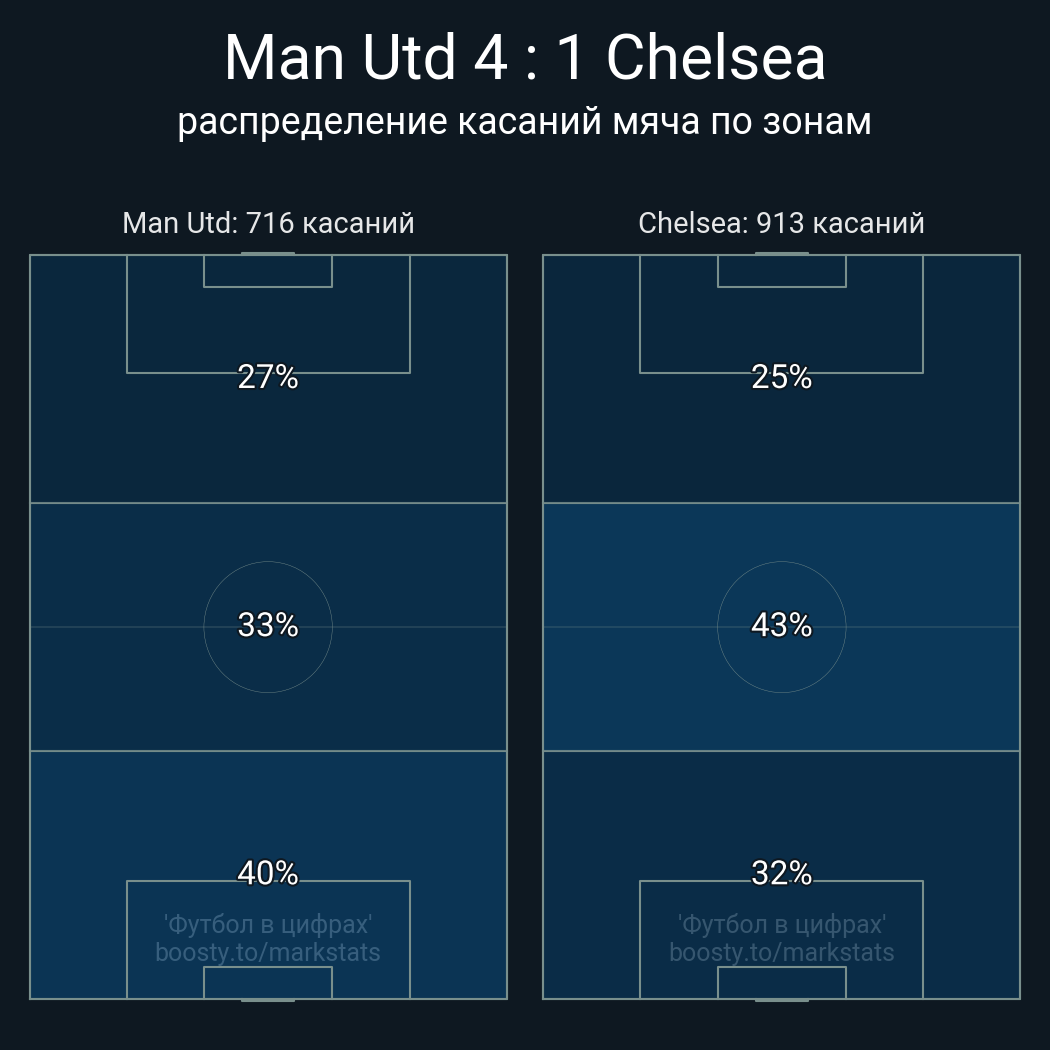Click the top six-yard box on Chelsea pitch
Screen dimensions: 1050x1050
point(781,271)
